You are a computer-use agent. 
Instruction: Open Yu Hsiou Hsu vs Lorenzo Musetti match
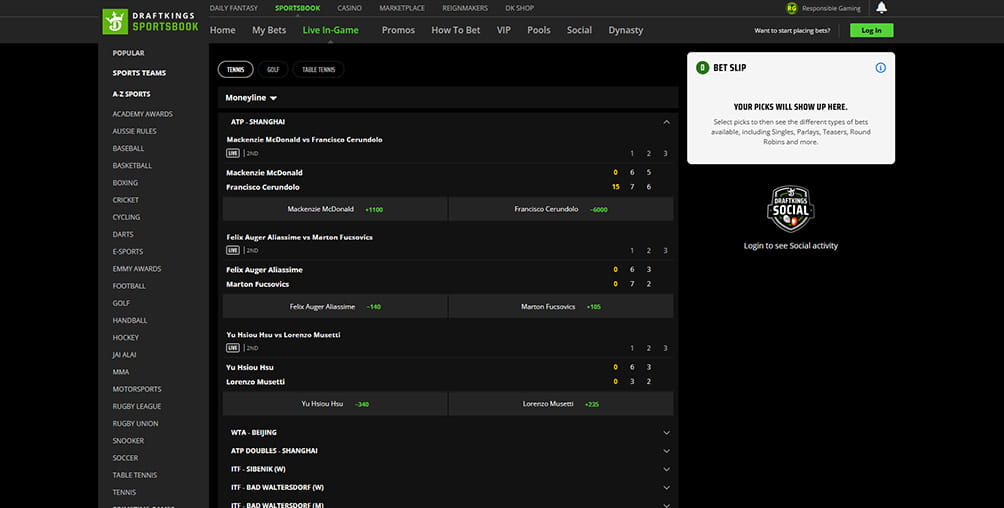tap(283, 335)
